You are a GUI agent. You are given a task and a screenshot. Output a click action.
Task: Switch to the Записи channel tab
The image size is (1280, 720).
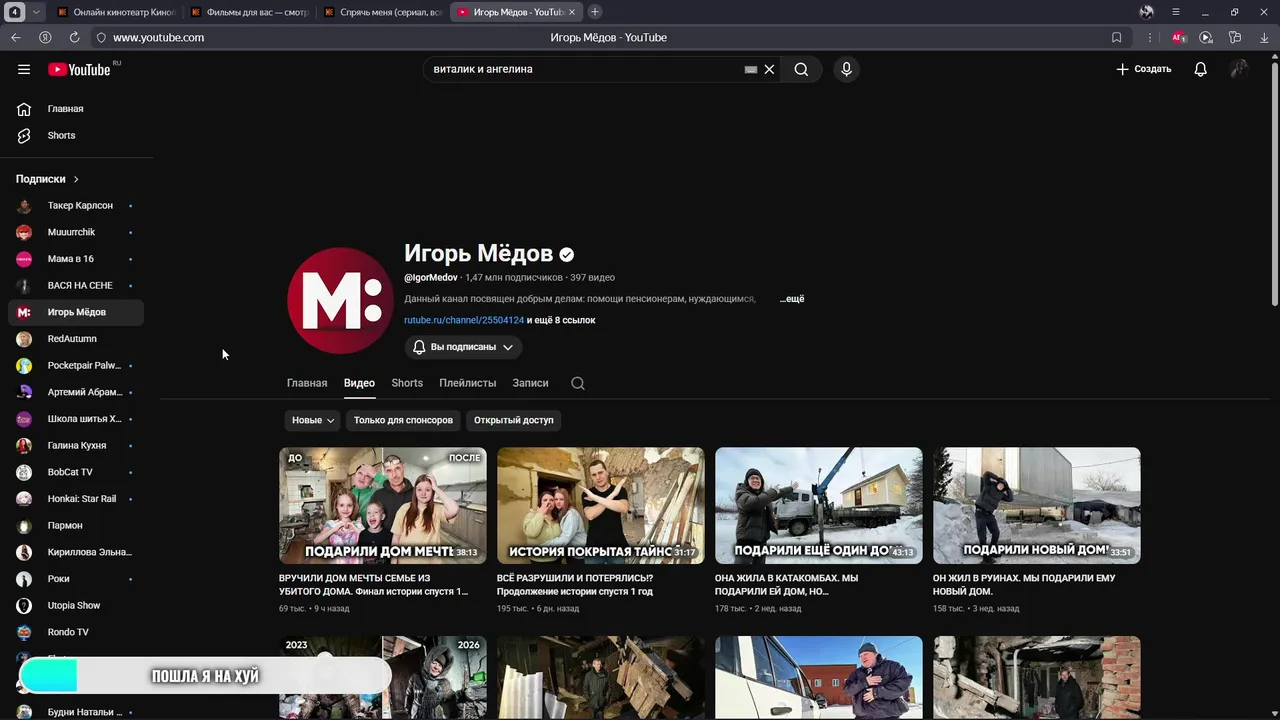(x=530, y=383)
